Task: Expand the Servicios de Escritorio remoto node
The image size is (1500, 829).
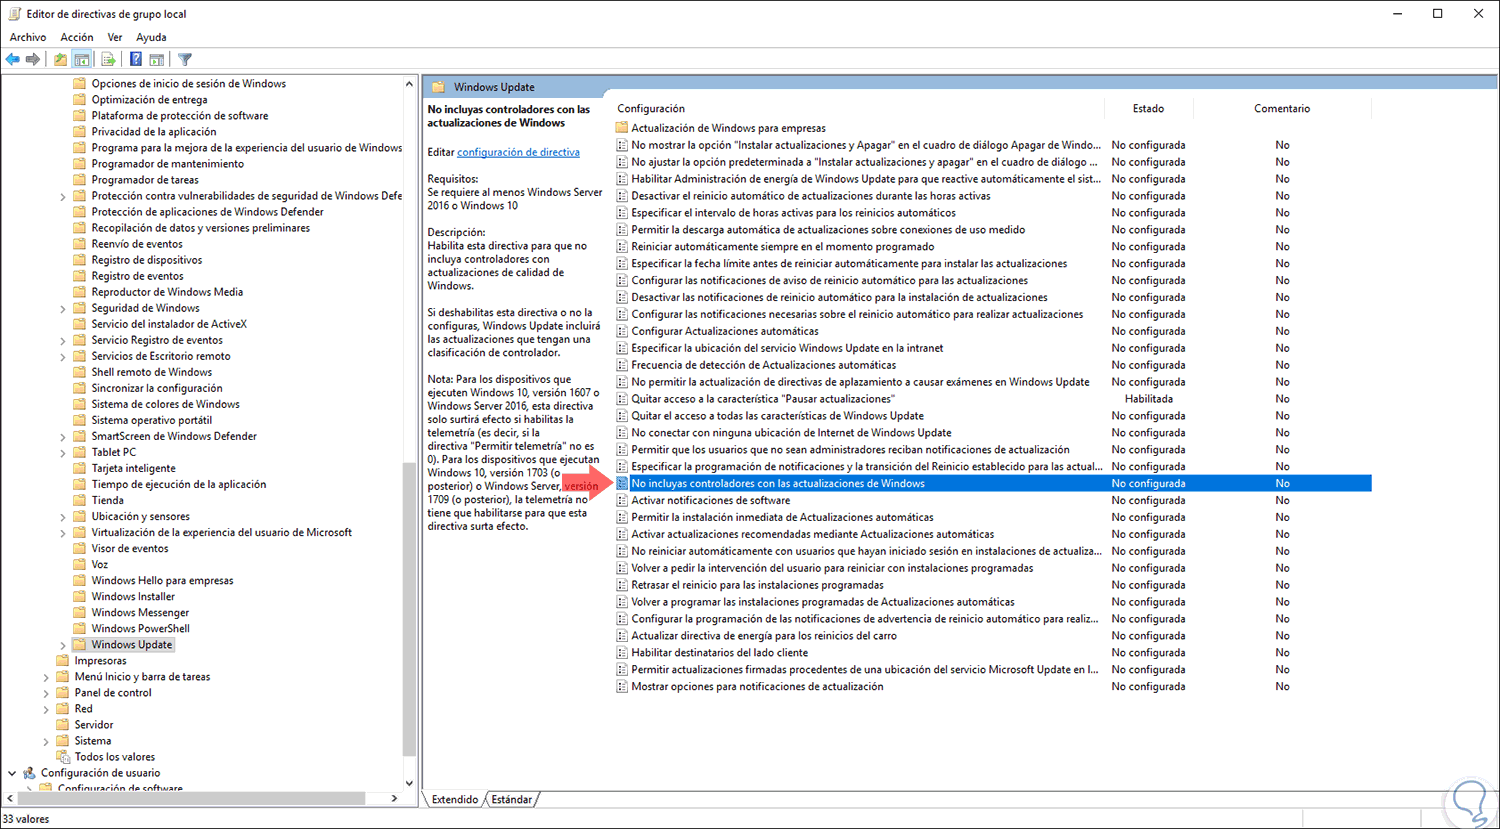Action: (63, 356)
